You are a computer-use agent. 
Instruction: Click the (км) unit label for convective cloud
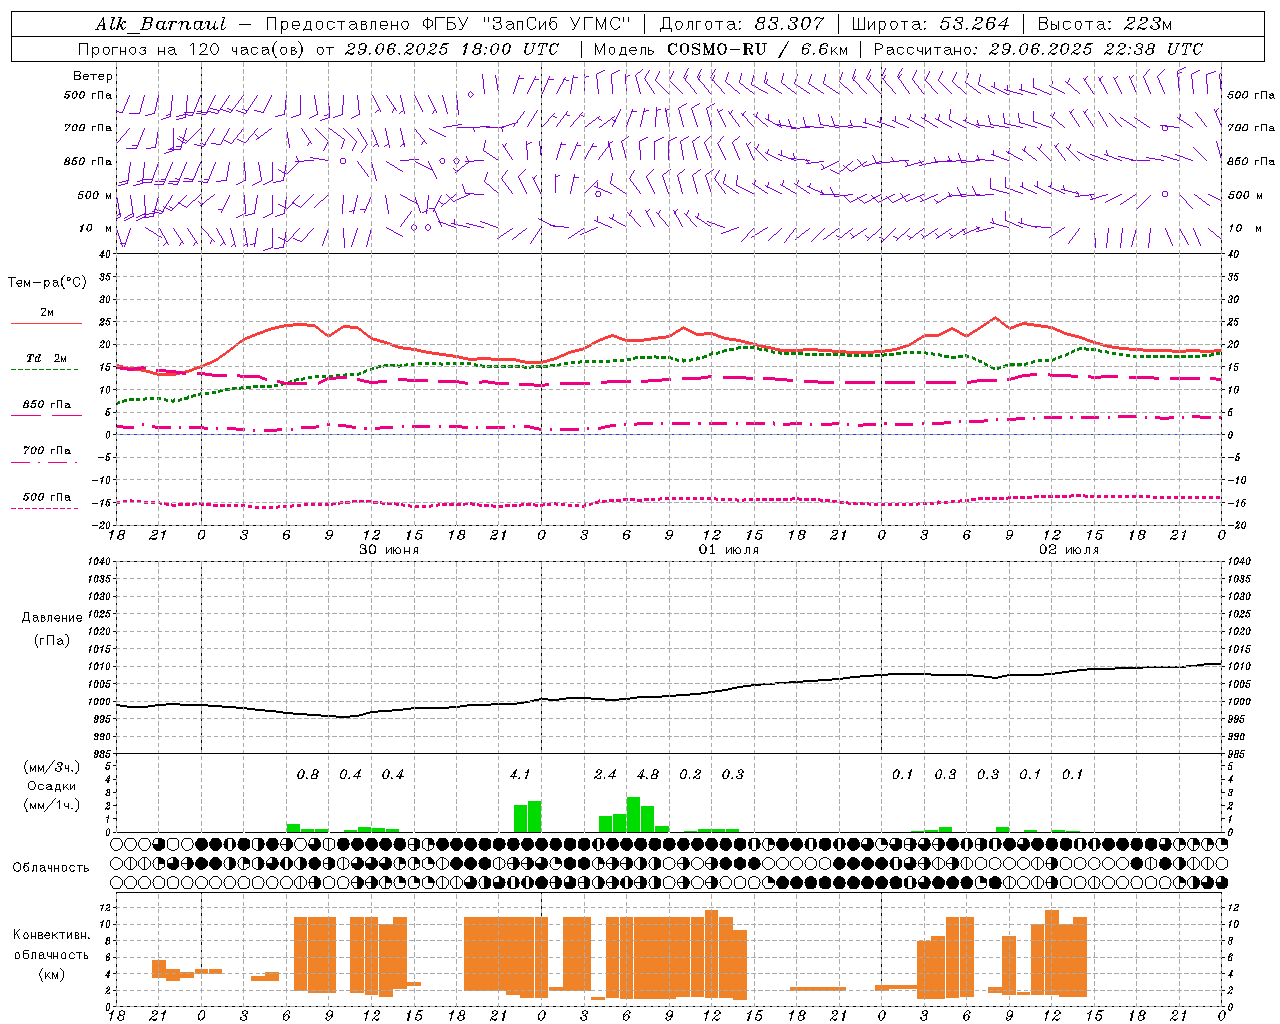coord(51,974)
